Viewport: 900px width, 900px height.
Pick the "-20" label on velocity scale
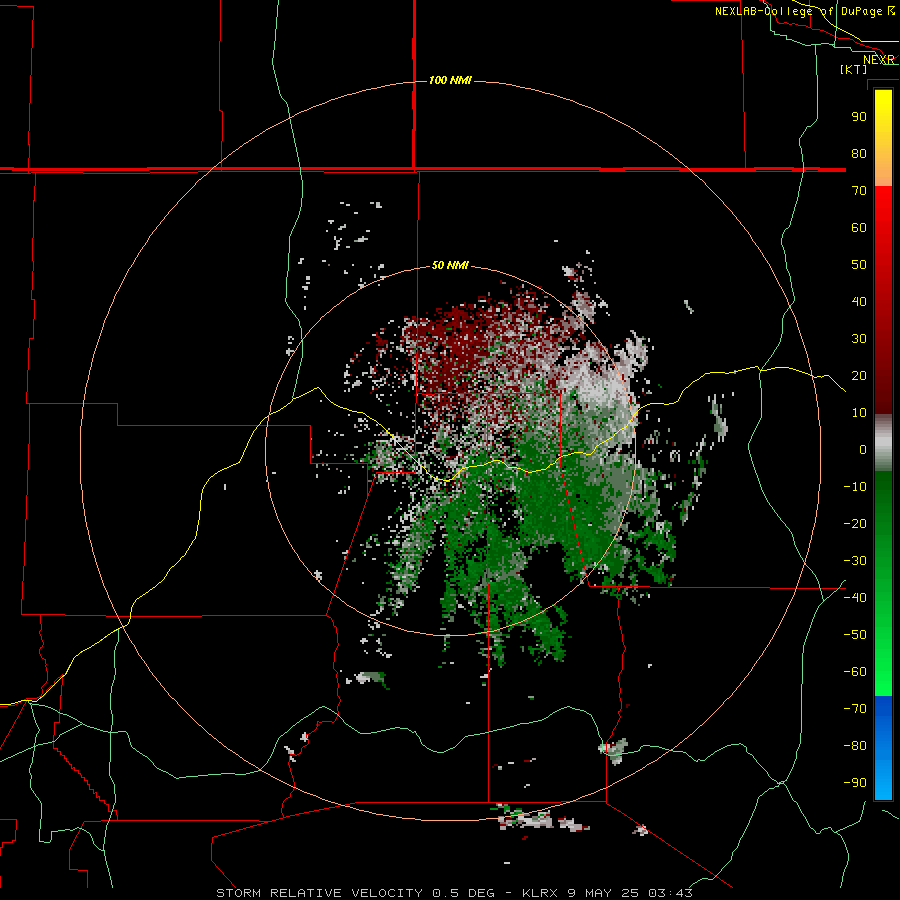855,523
